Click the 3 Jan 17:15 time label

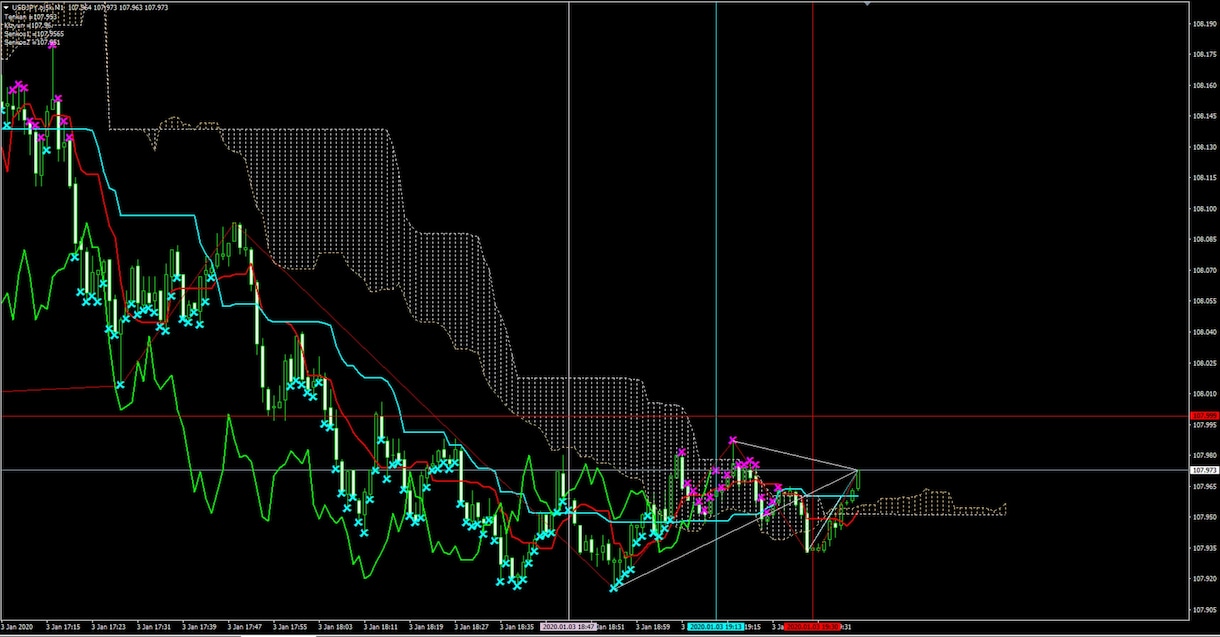[64, 627]
